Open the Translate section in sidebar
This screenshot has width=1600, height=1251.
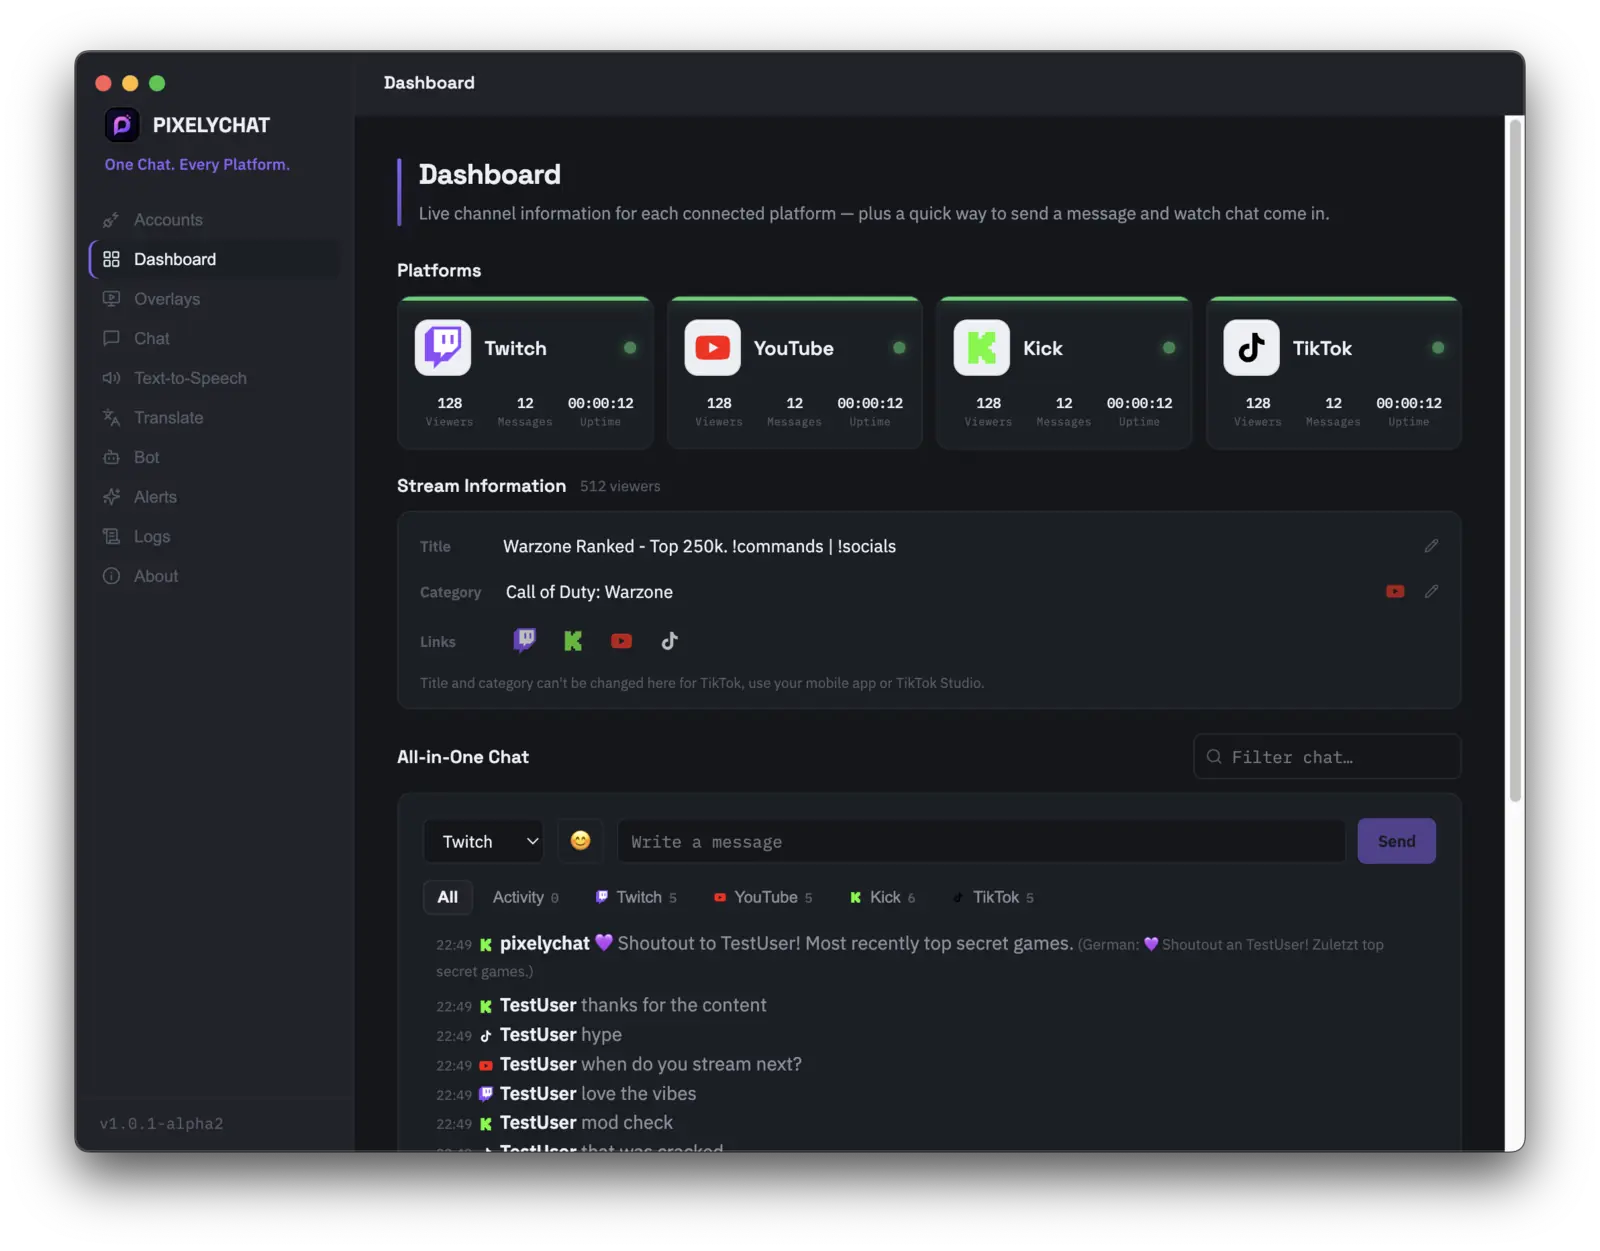click(x=214, y=418)
